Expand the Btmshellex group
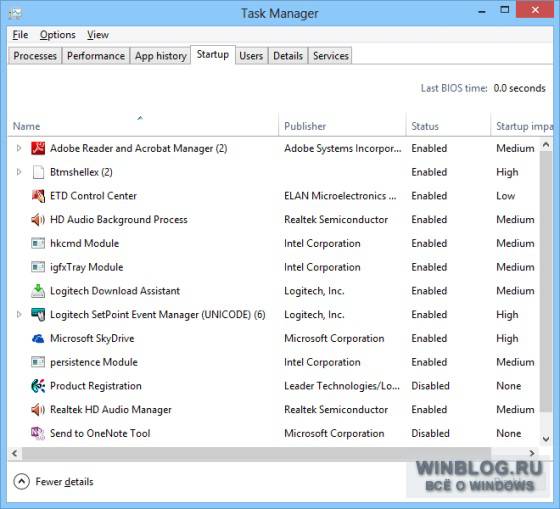 [x=19, y=172]
